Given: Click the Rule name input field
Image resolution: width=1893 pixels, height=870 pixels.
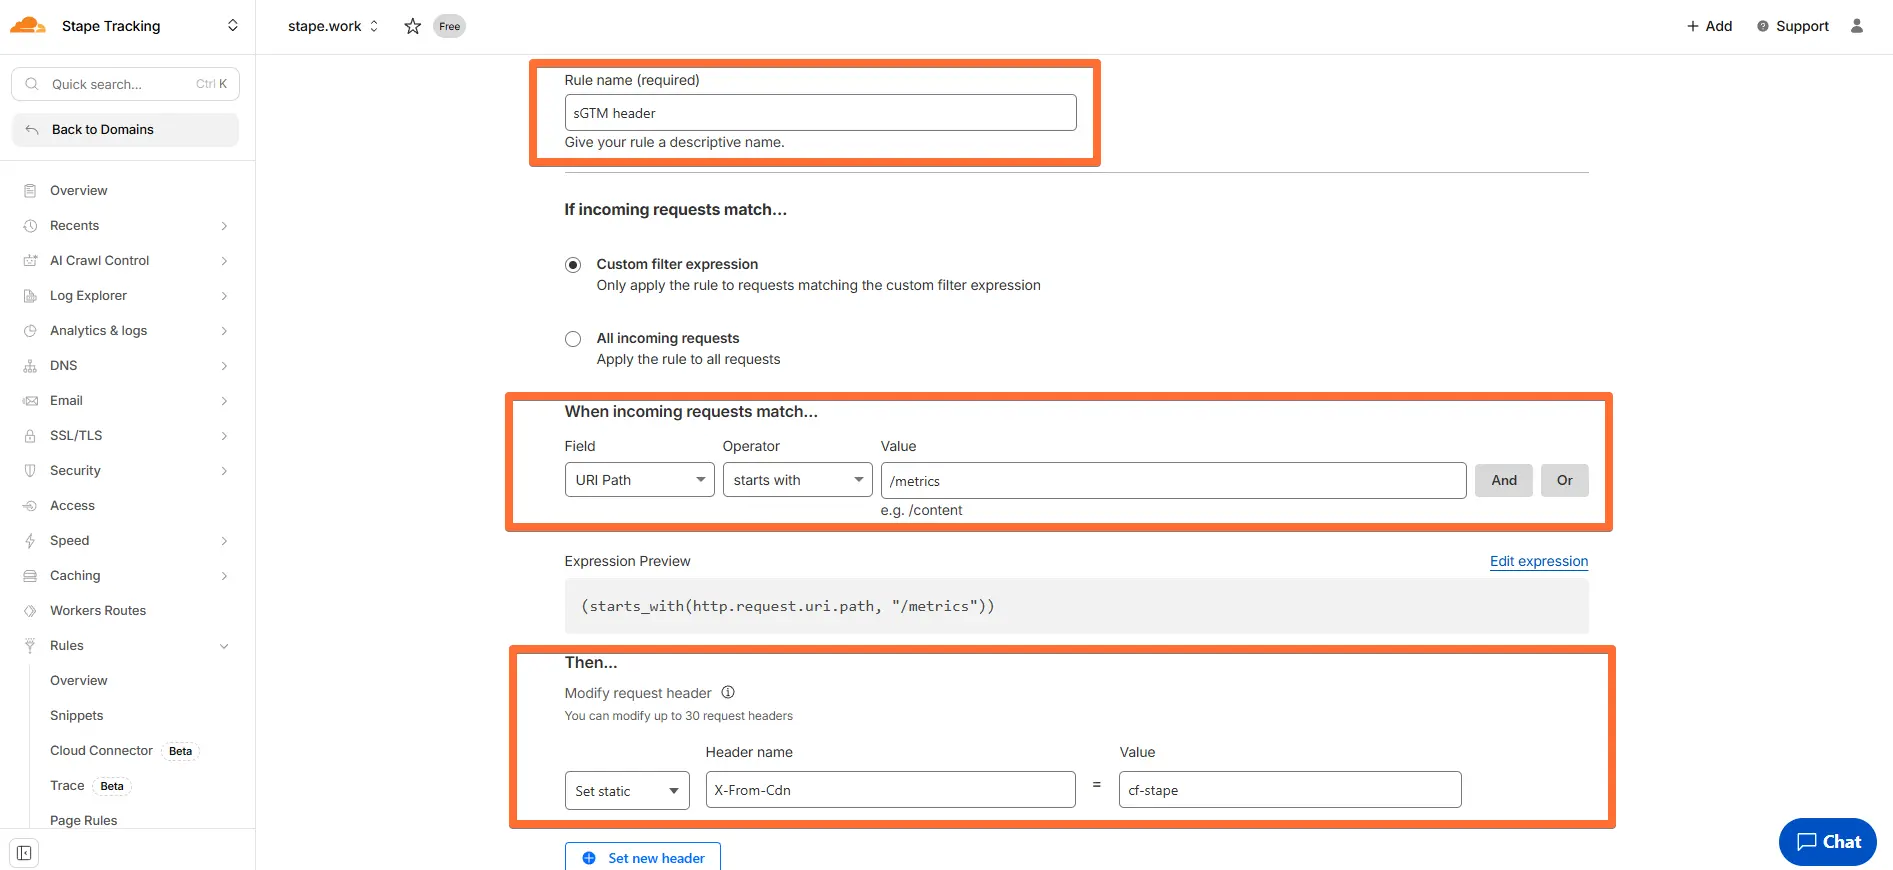Looking at the screenshot, I should click(820, 113).
